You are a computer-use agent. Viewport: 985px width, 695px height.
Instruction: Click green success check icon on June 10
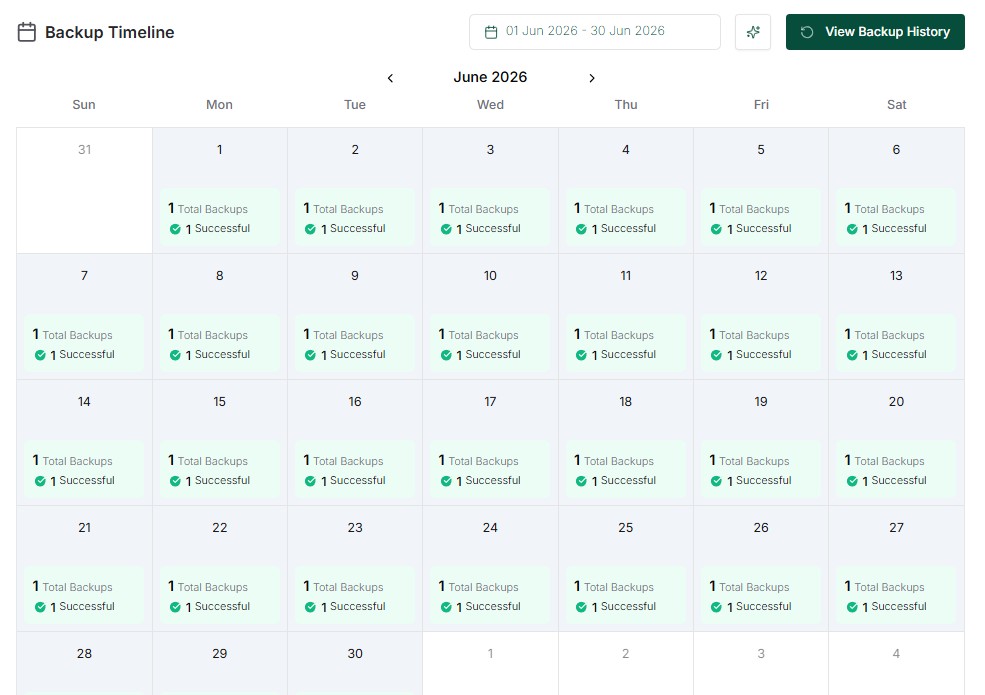(x=446, y=355)
